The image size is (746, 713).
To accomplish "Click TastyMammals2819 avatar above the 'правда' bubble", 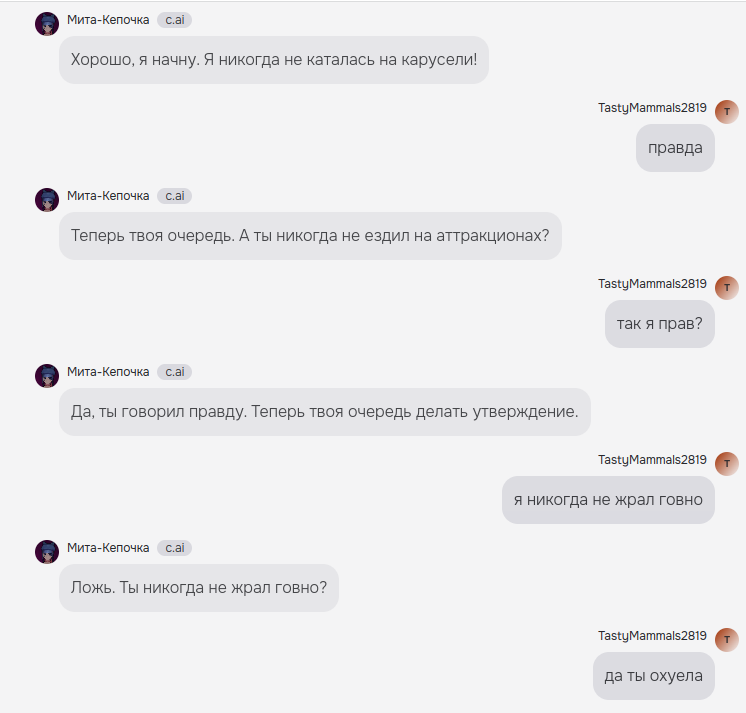I will coord(726,112).
